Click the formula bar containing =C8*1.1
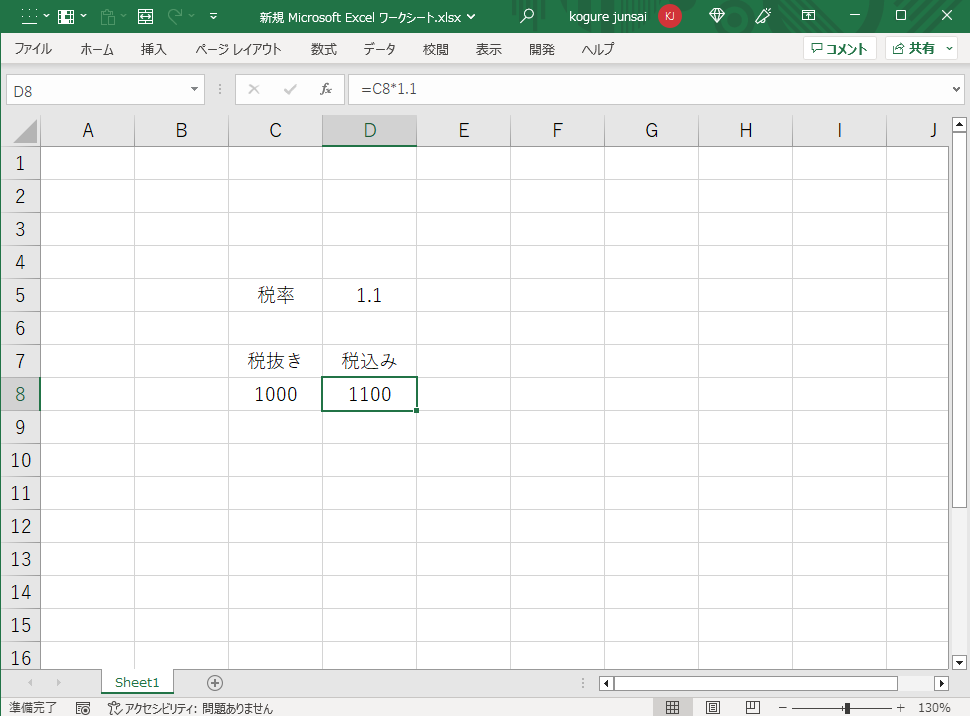This screenshot has width=970, height=716. pyautogui.click(x=648, y=90)
